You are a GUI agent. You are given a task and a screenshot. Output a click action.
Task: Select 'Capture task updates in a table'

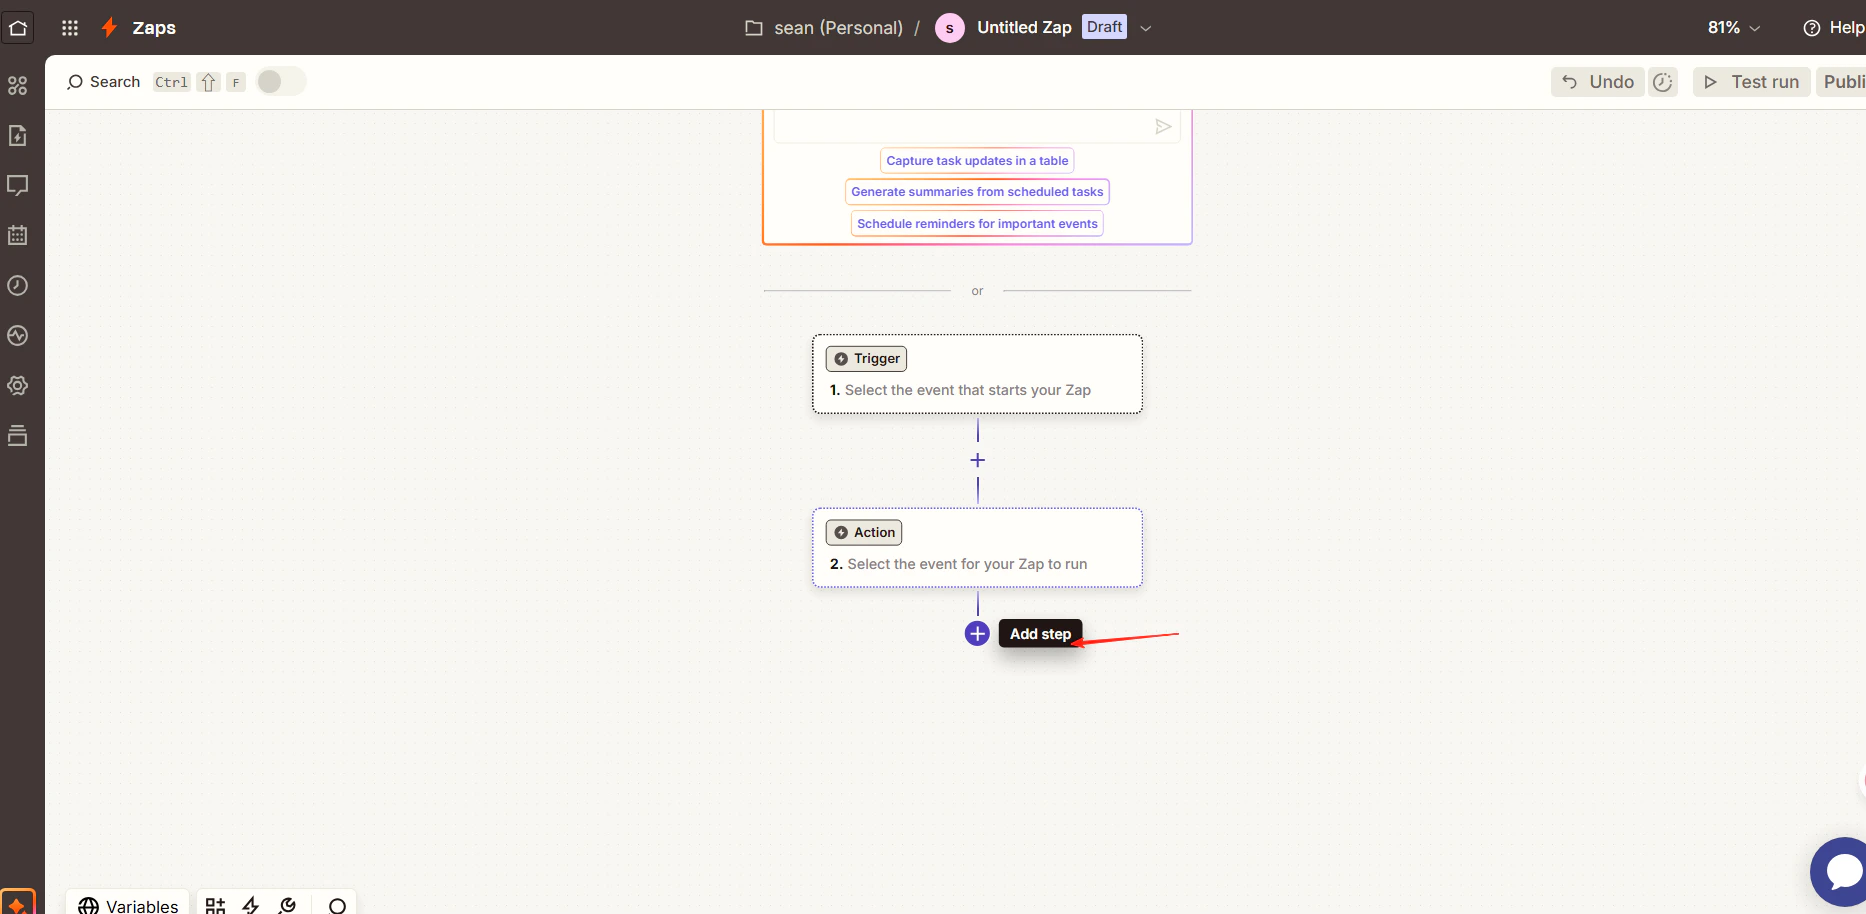977,160
